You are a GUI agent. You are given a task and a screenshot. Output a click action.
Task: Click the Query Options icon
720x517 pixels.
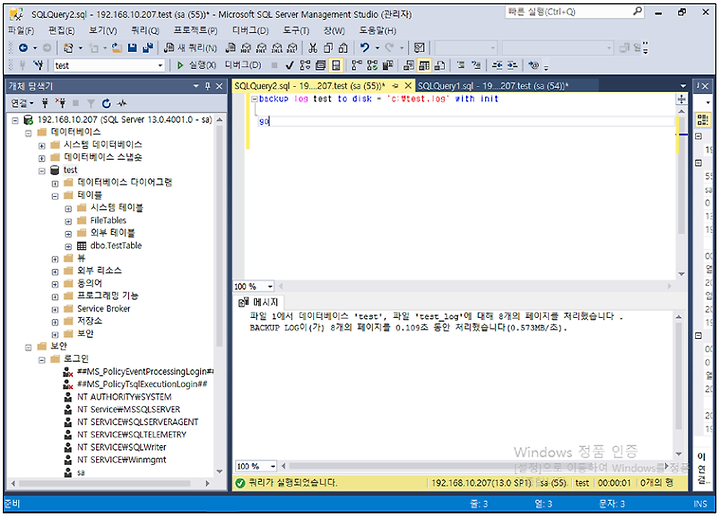pos(321,66)
